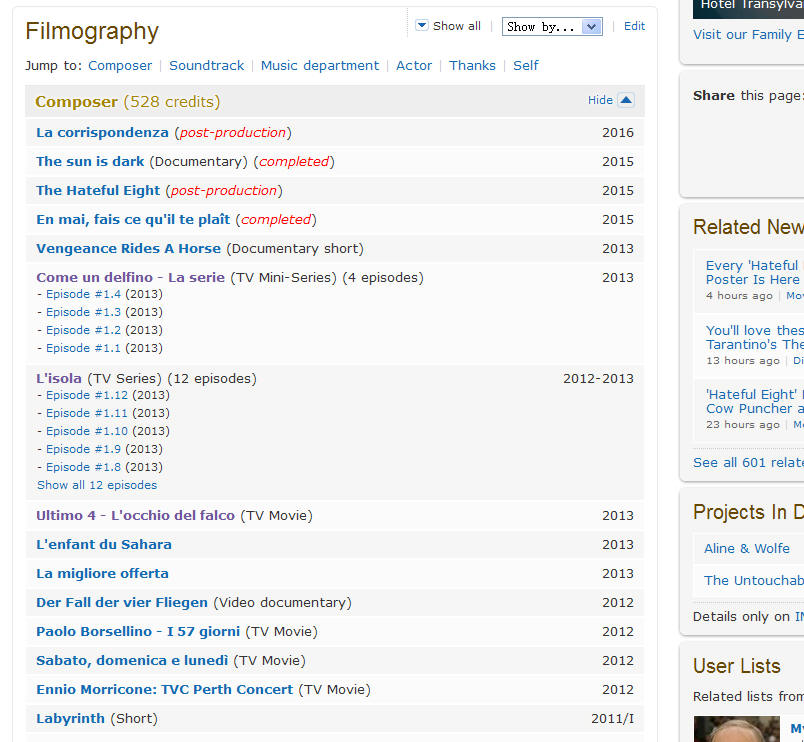The width and height of the screenshot is (804, 742).
Task: Open L'isola Episode #1.9
Action: 83,449
